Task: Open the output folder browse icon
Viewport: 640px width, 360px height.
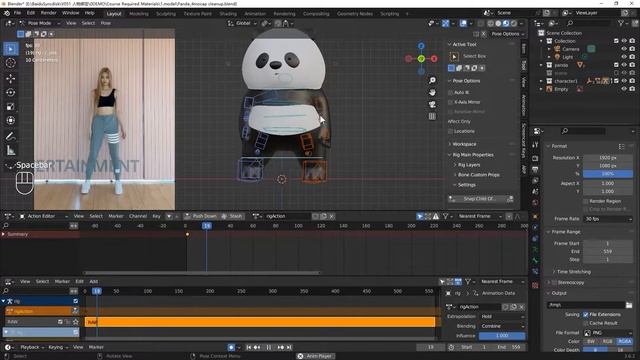Action: pos(629,305)
